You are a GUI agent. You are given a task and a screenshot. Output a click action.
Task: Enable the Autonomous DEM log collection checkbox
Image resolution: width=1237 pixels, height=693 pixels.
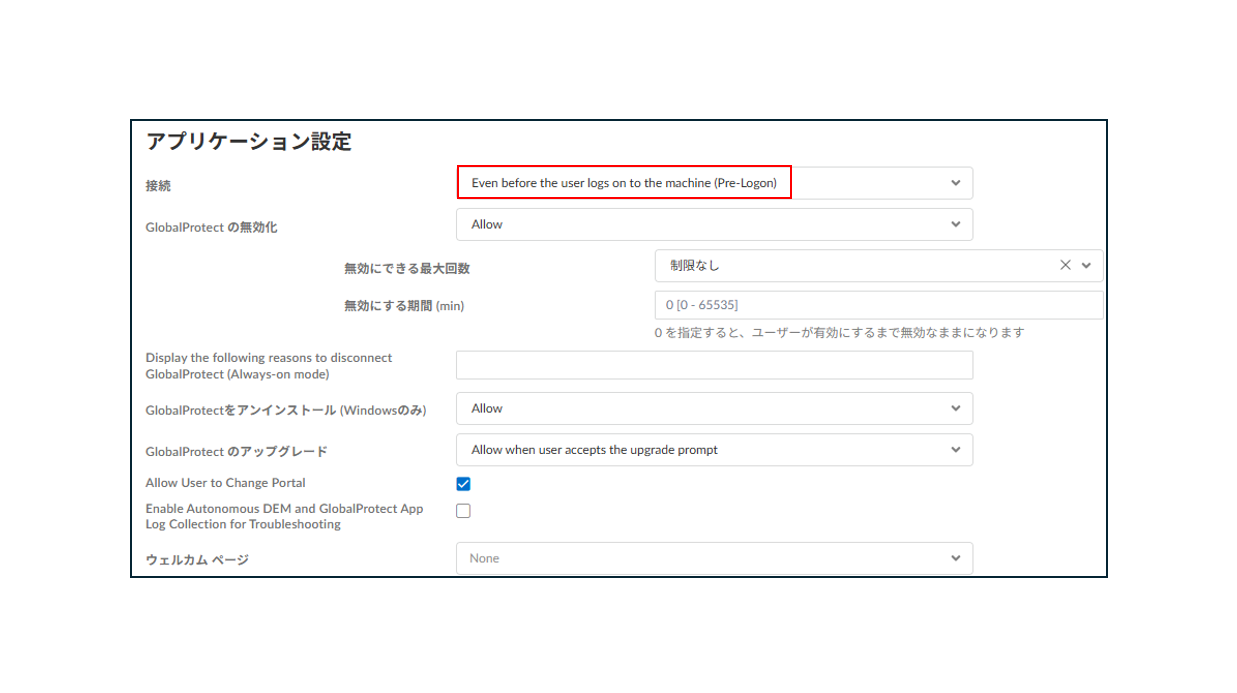pos(463,511)
